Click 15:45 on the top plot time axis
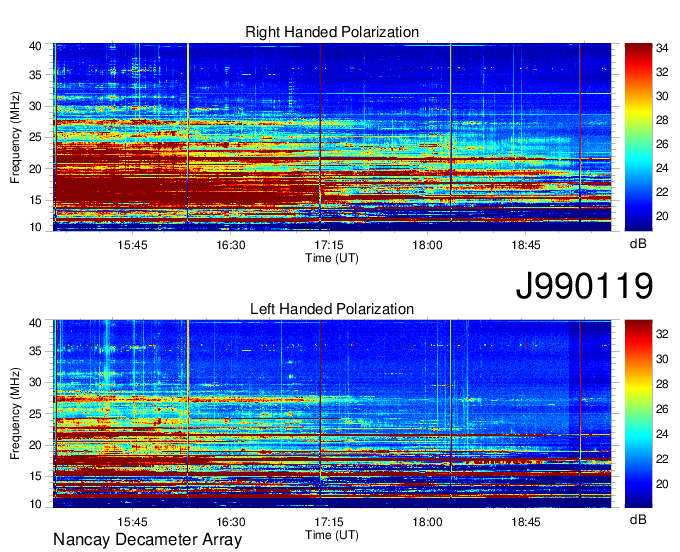 [x=132, y=245]
